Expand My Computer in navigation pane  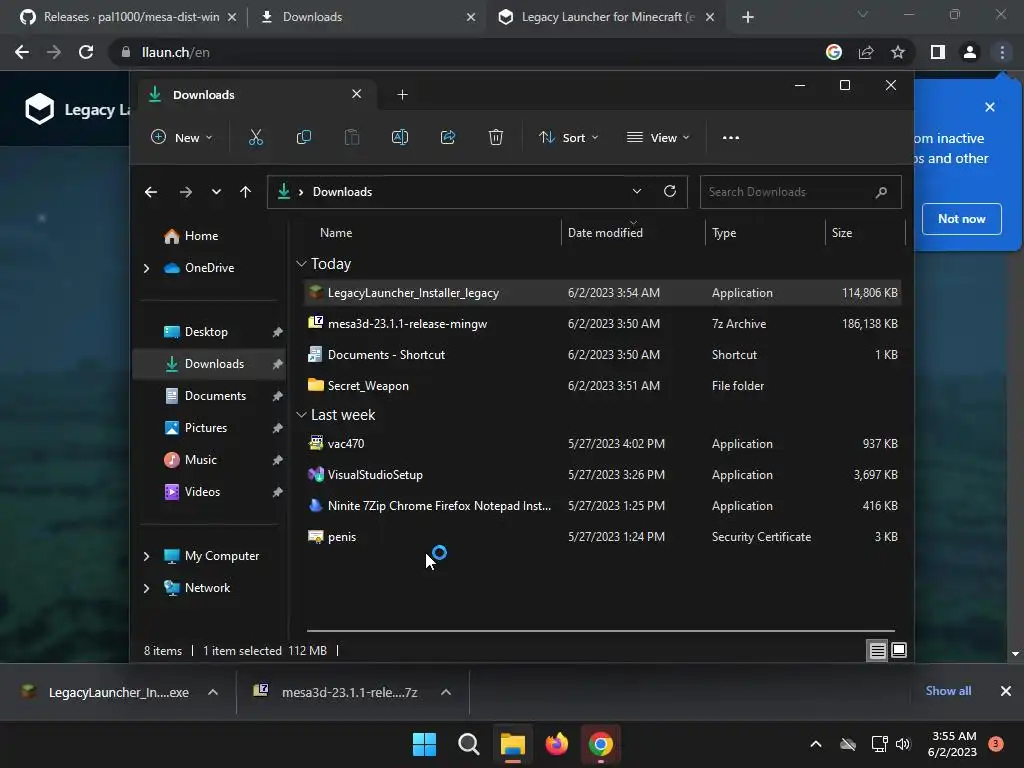click(146, 556)
